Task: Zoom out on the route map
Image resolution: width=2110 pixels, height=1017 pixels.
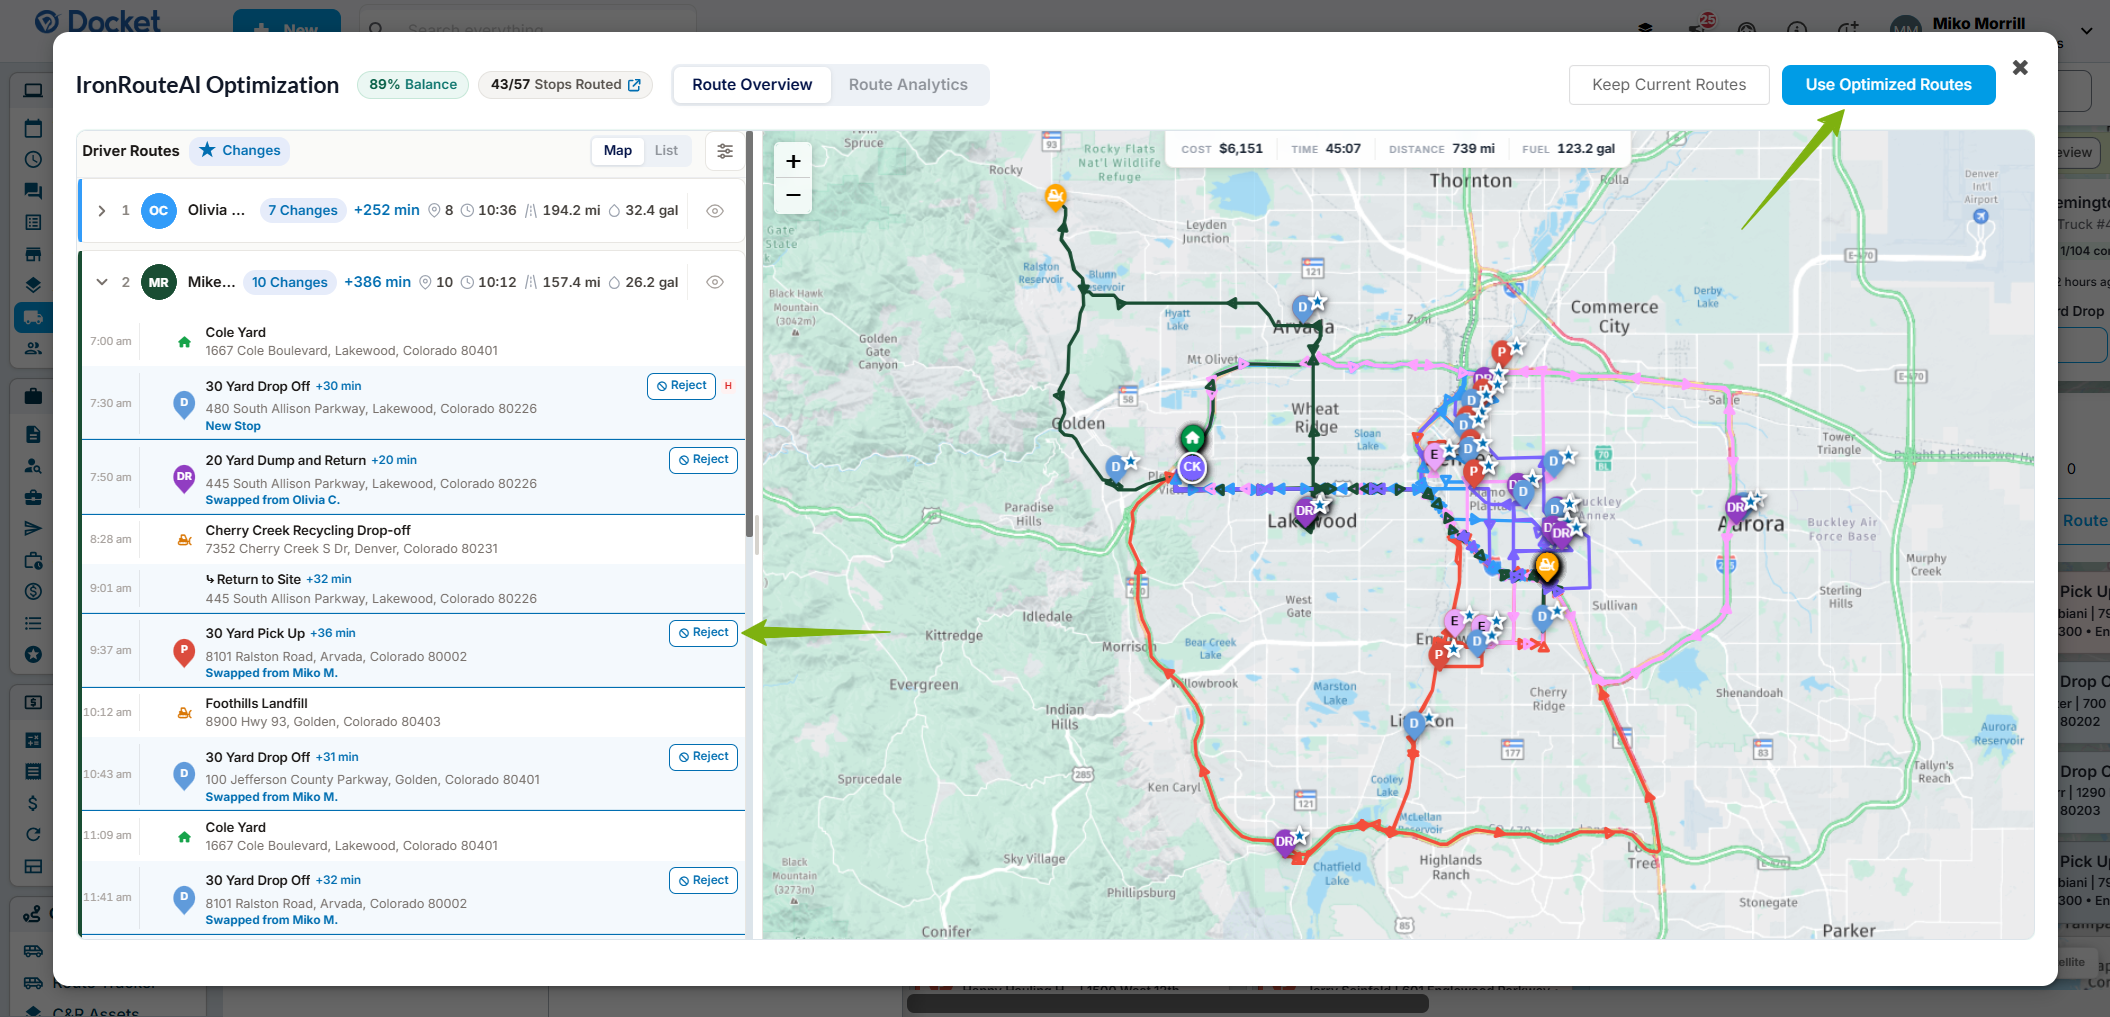Action: click(793, 195)
